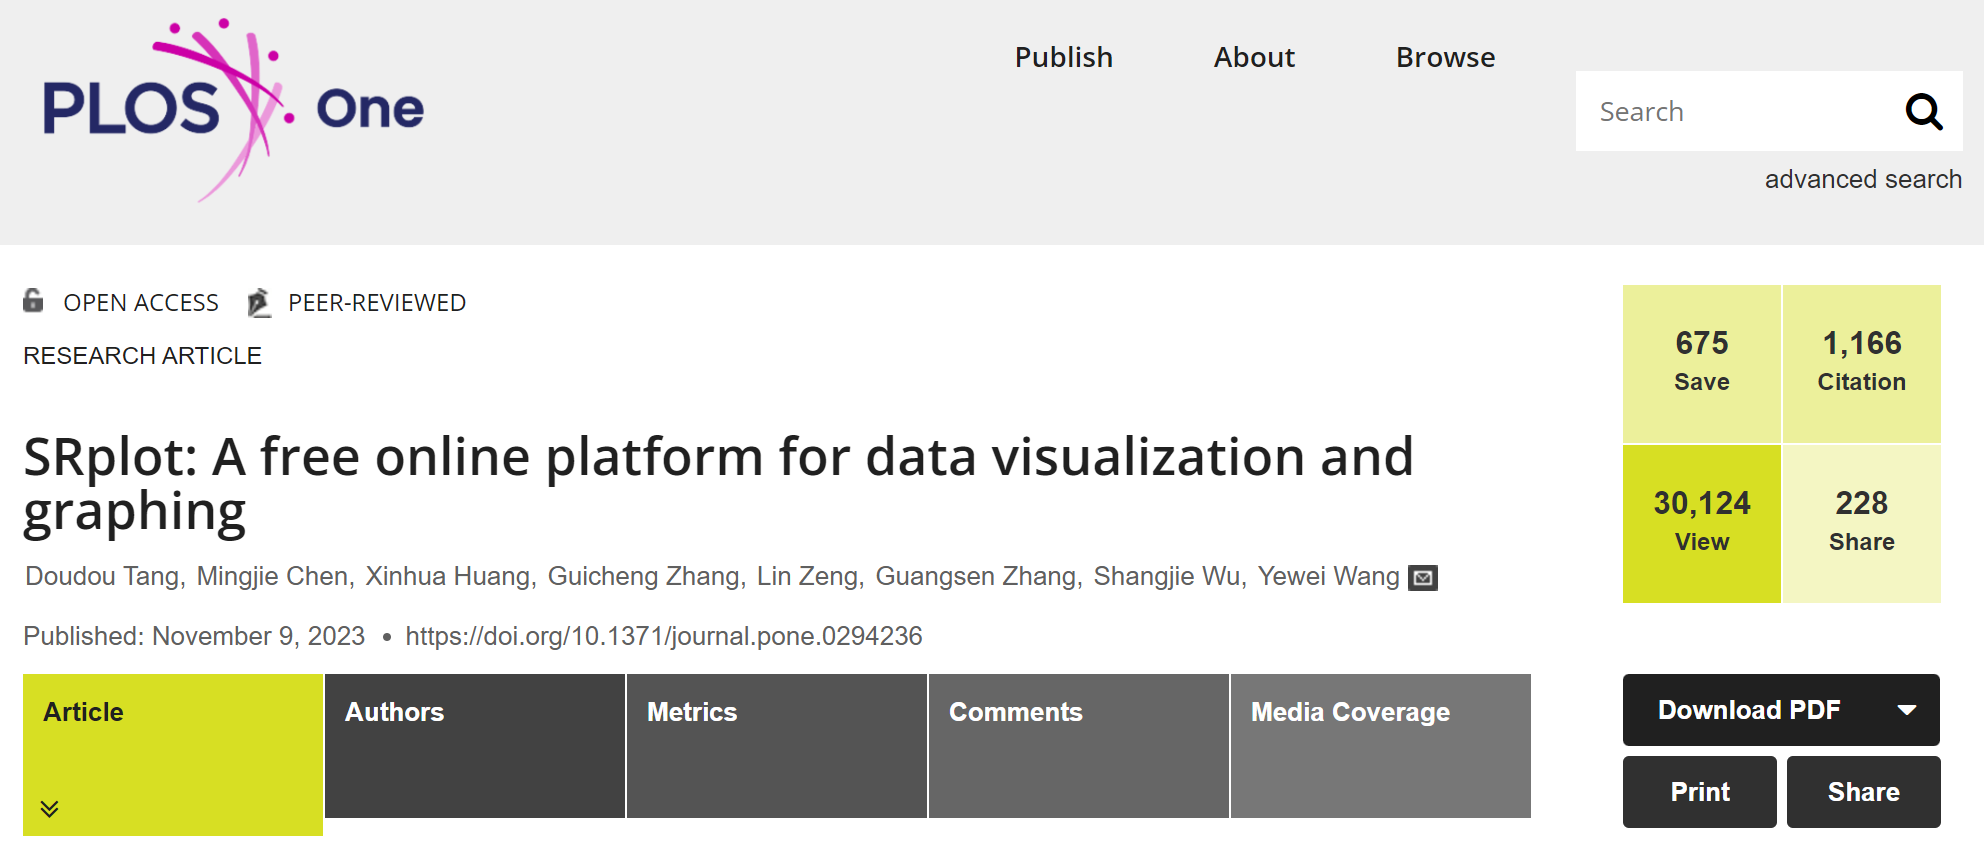Expand the Download PDF dropdown arrow
Image resolution: width=1984 pixels, height=854 pixels.
point(1907,710)
